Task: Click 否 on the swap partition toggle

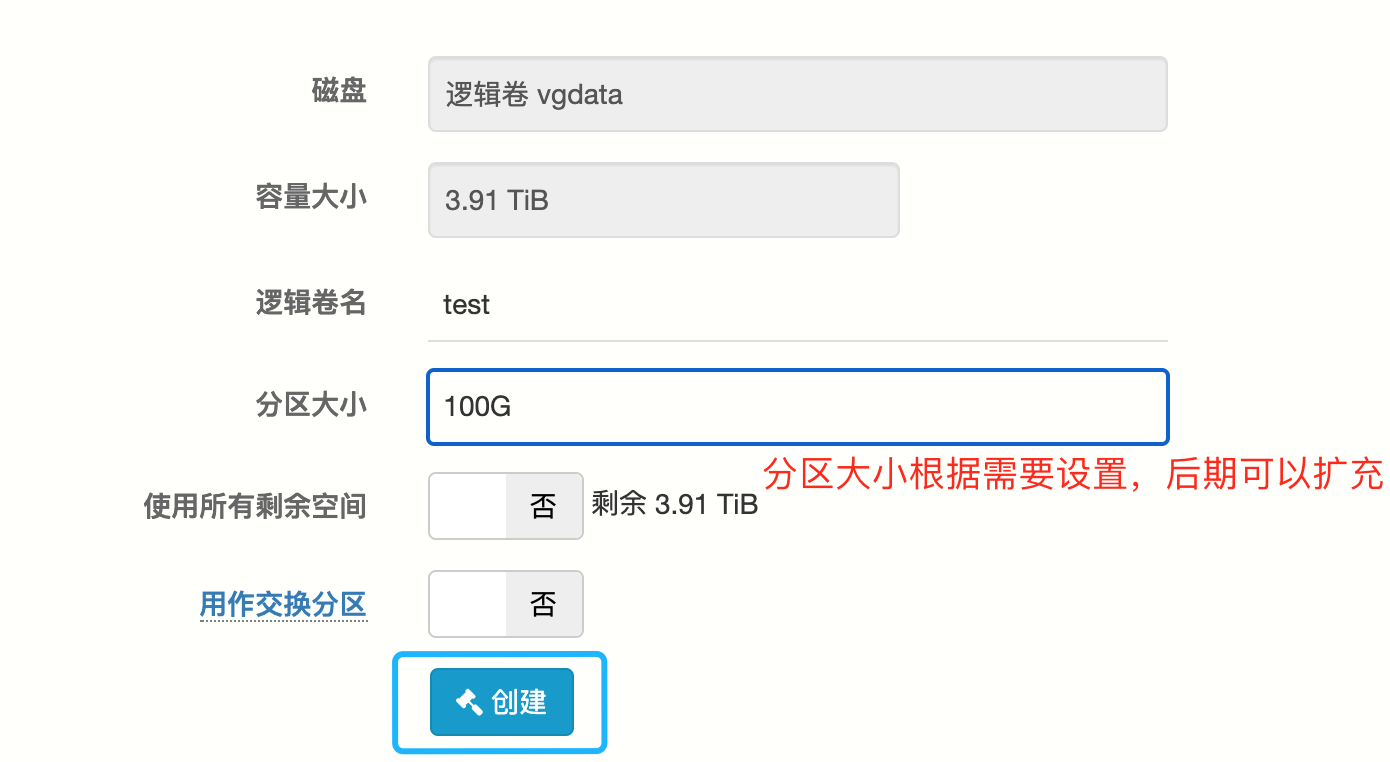Action: click(543, 604)
